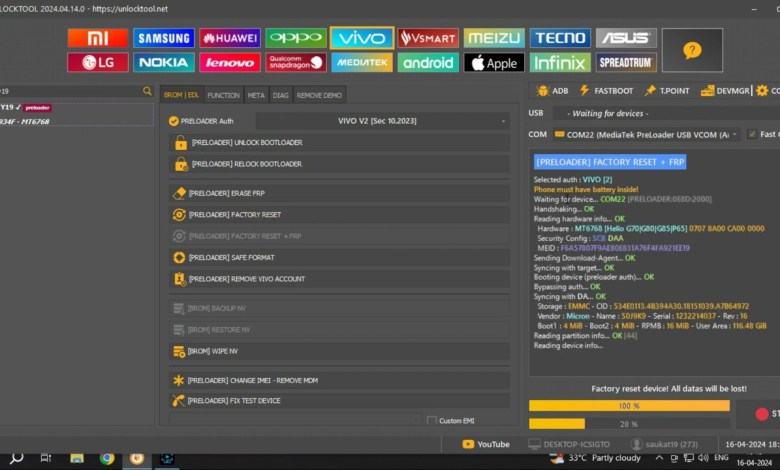Open File Explorer from taskbar

pos(77,458)
